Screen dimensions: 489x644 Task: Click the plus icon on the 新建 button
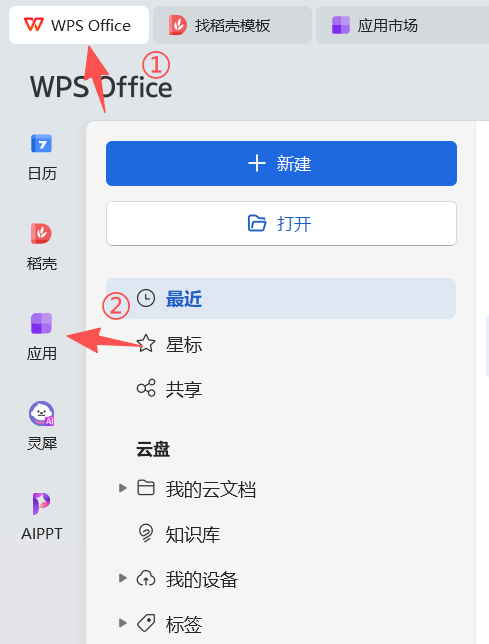257,163
